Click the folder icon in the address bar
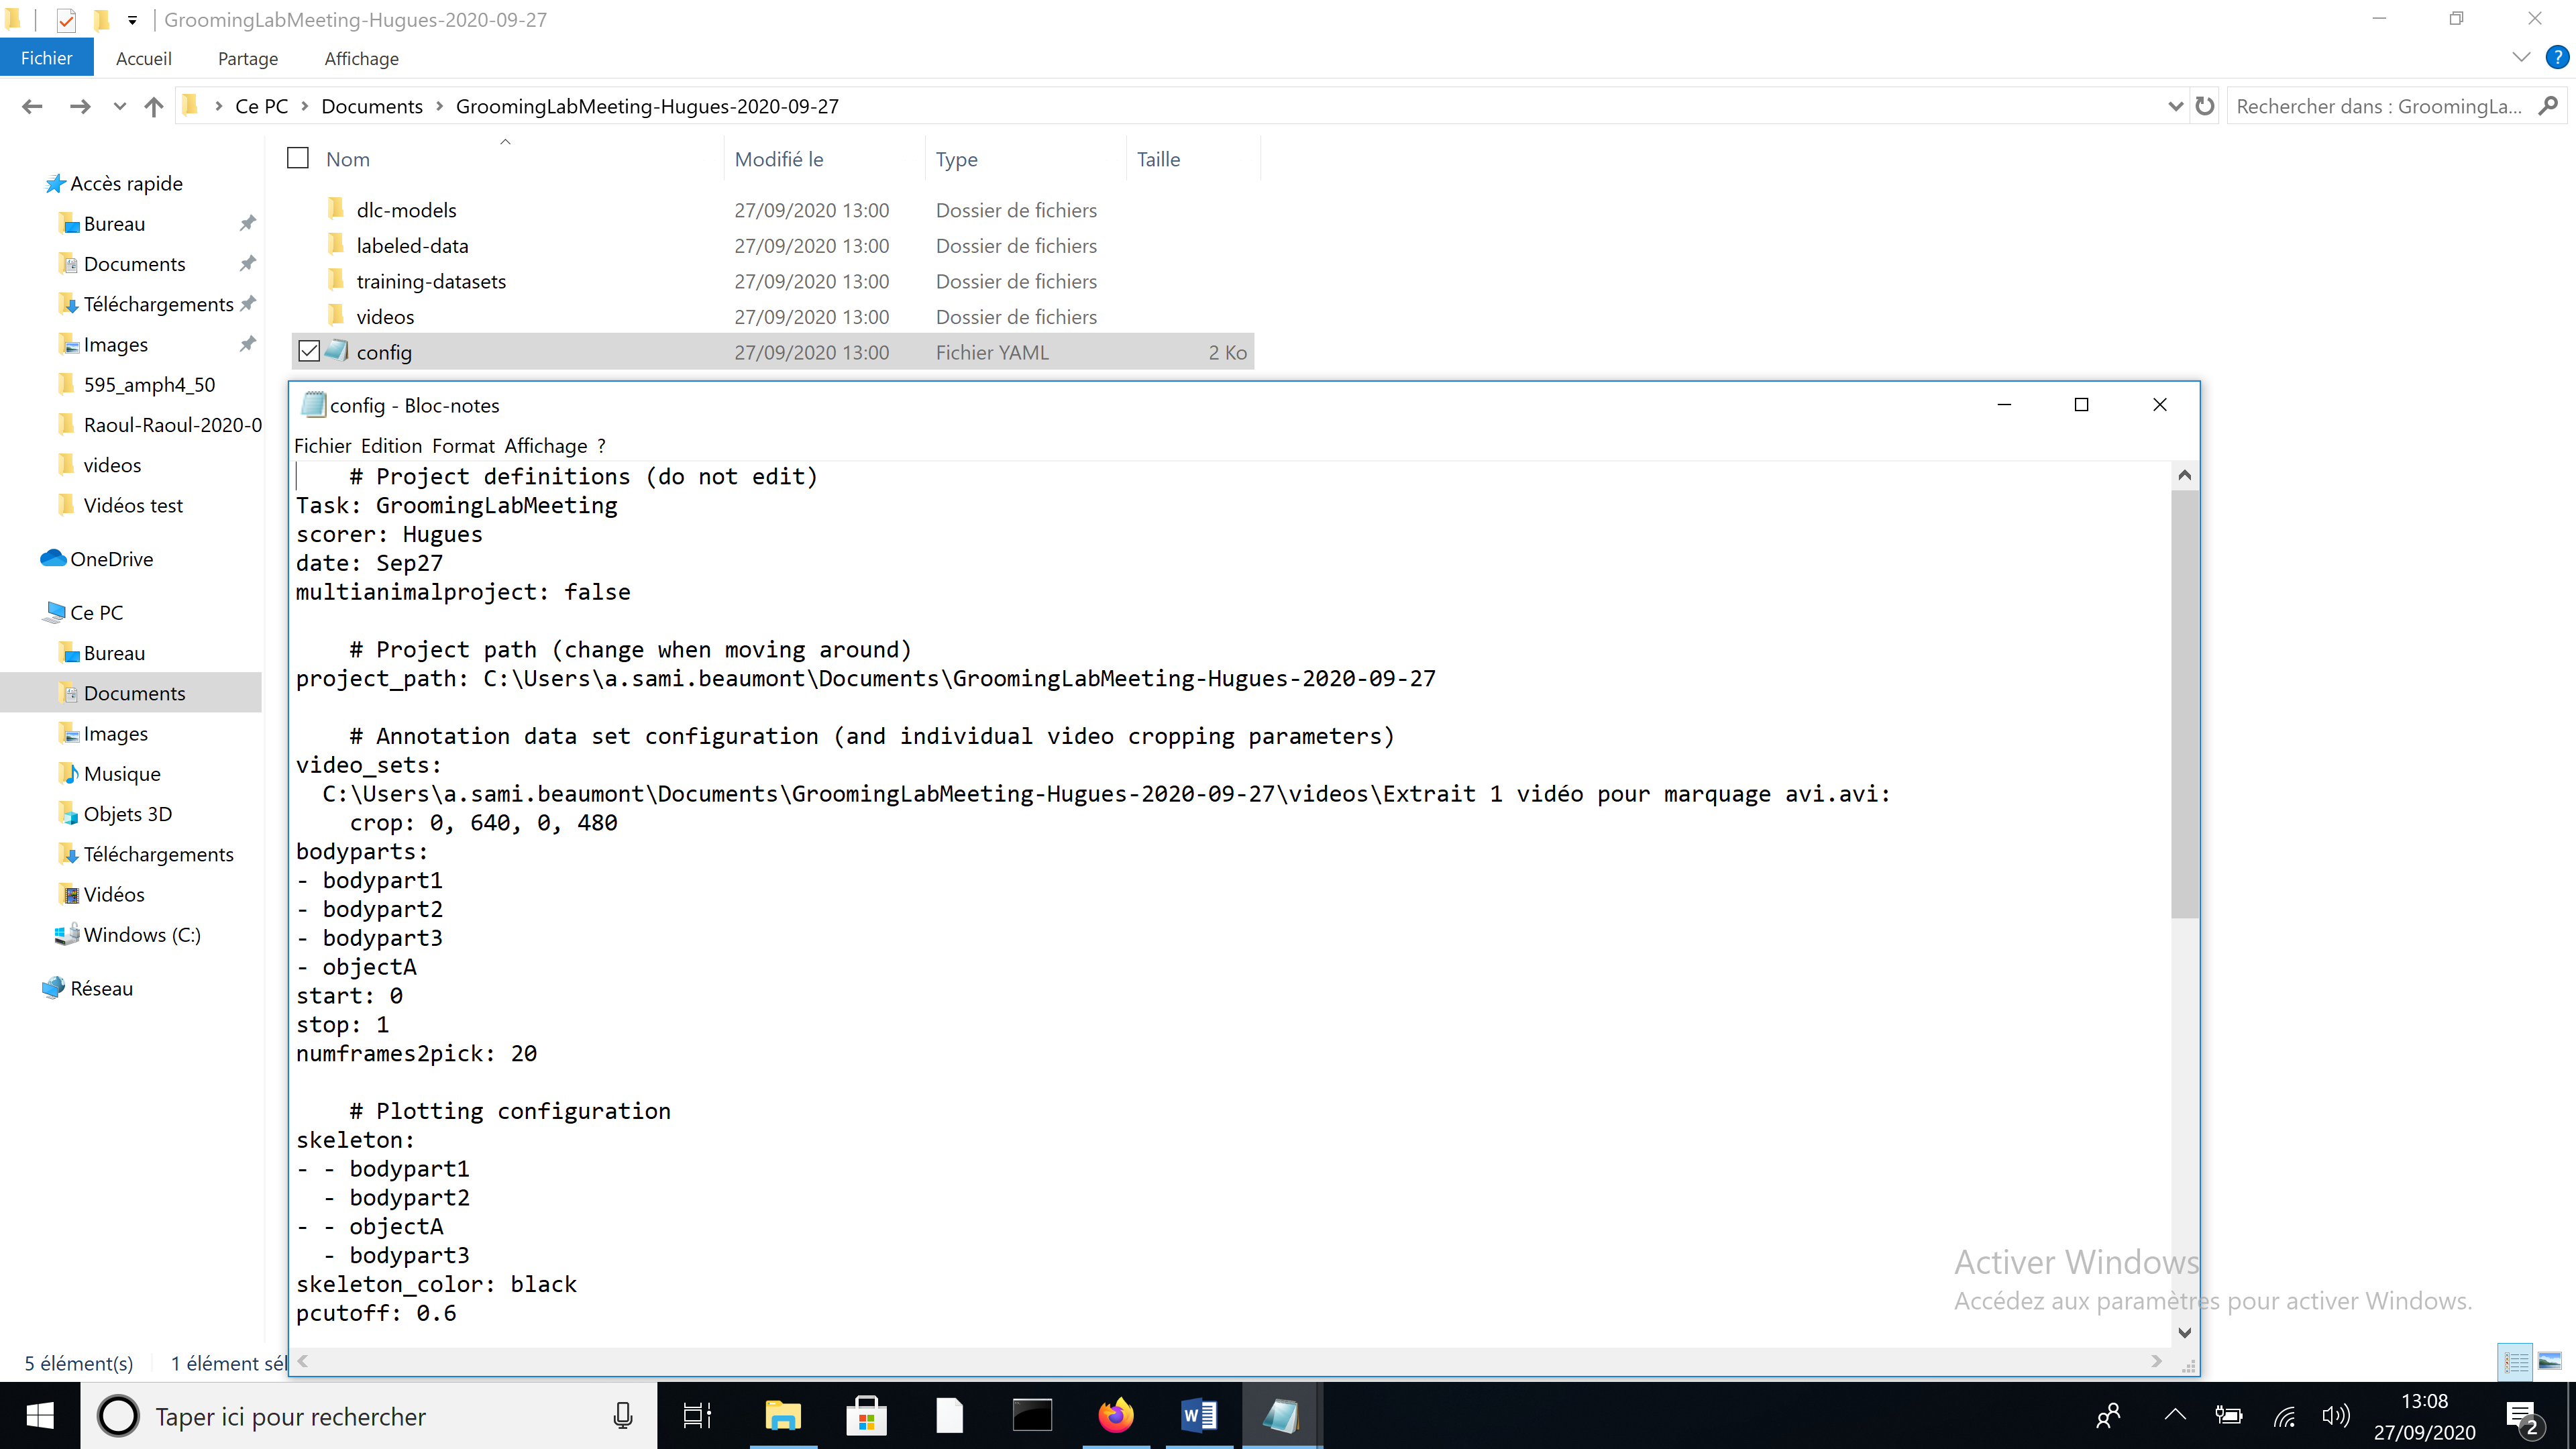 click(190, 105)
